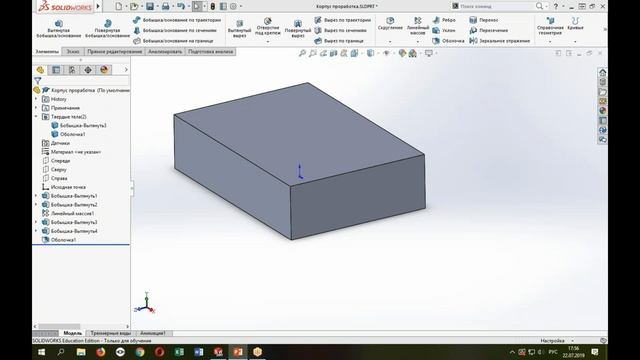
Task: Select the Уклон draft tool
Action: 444,30
